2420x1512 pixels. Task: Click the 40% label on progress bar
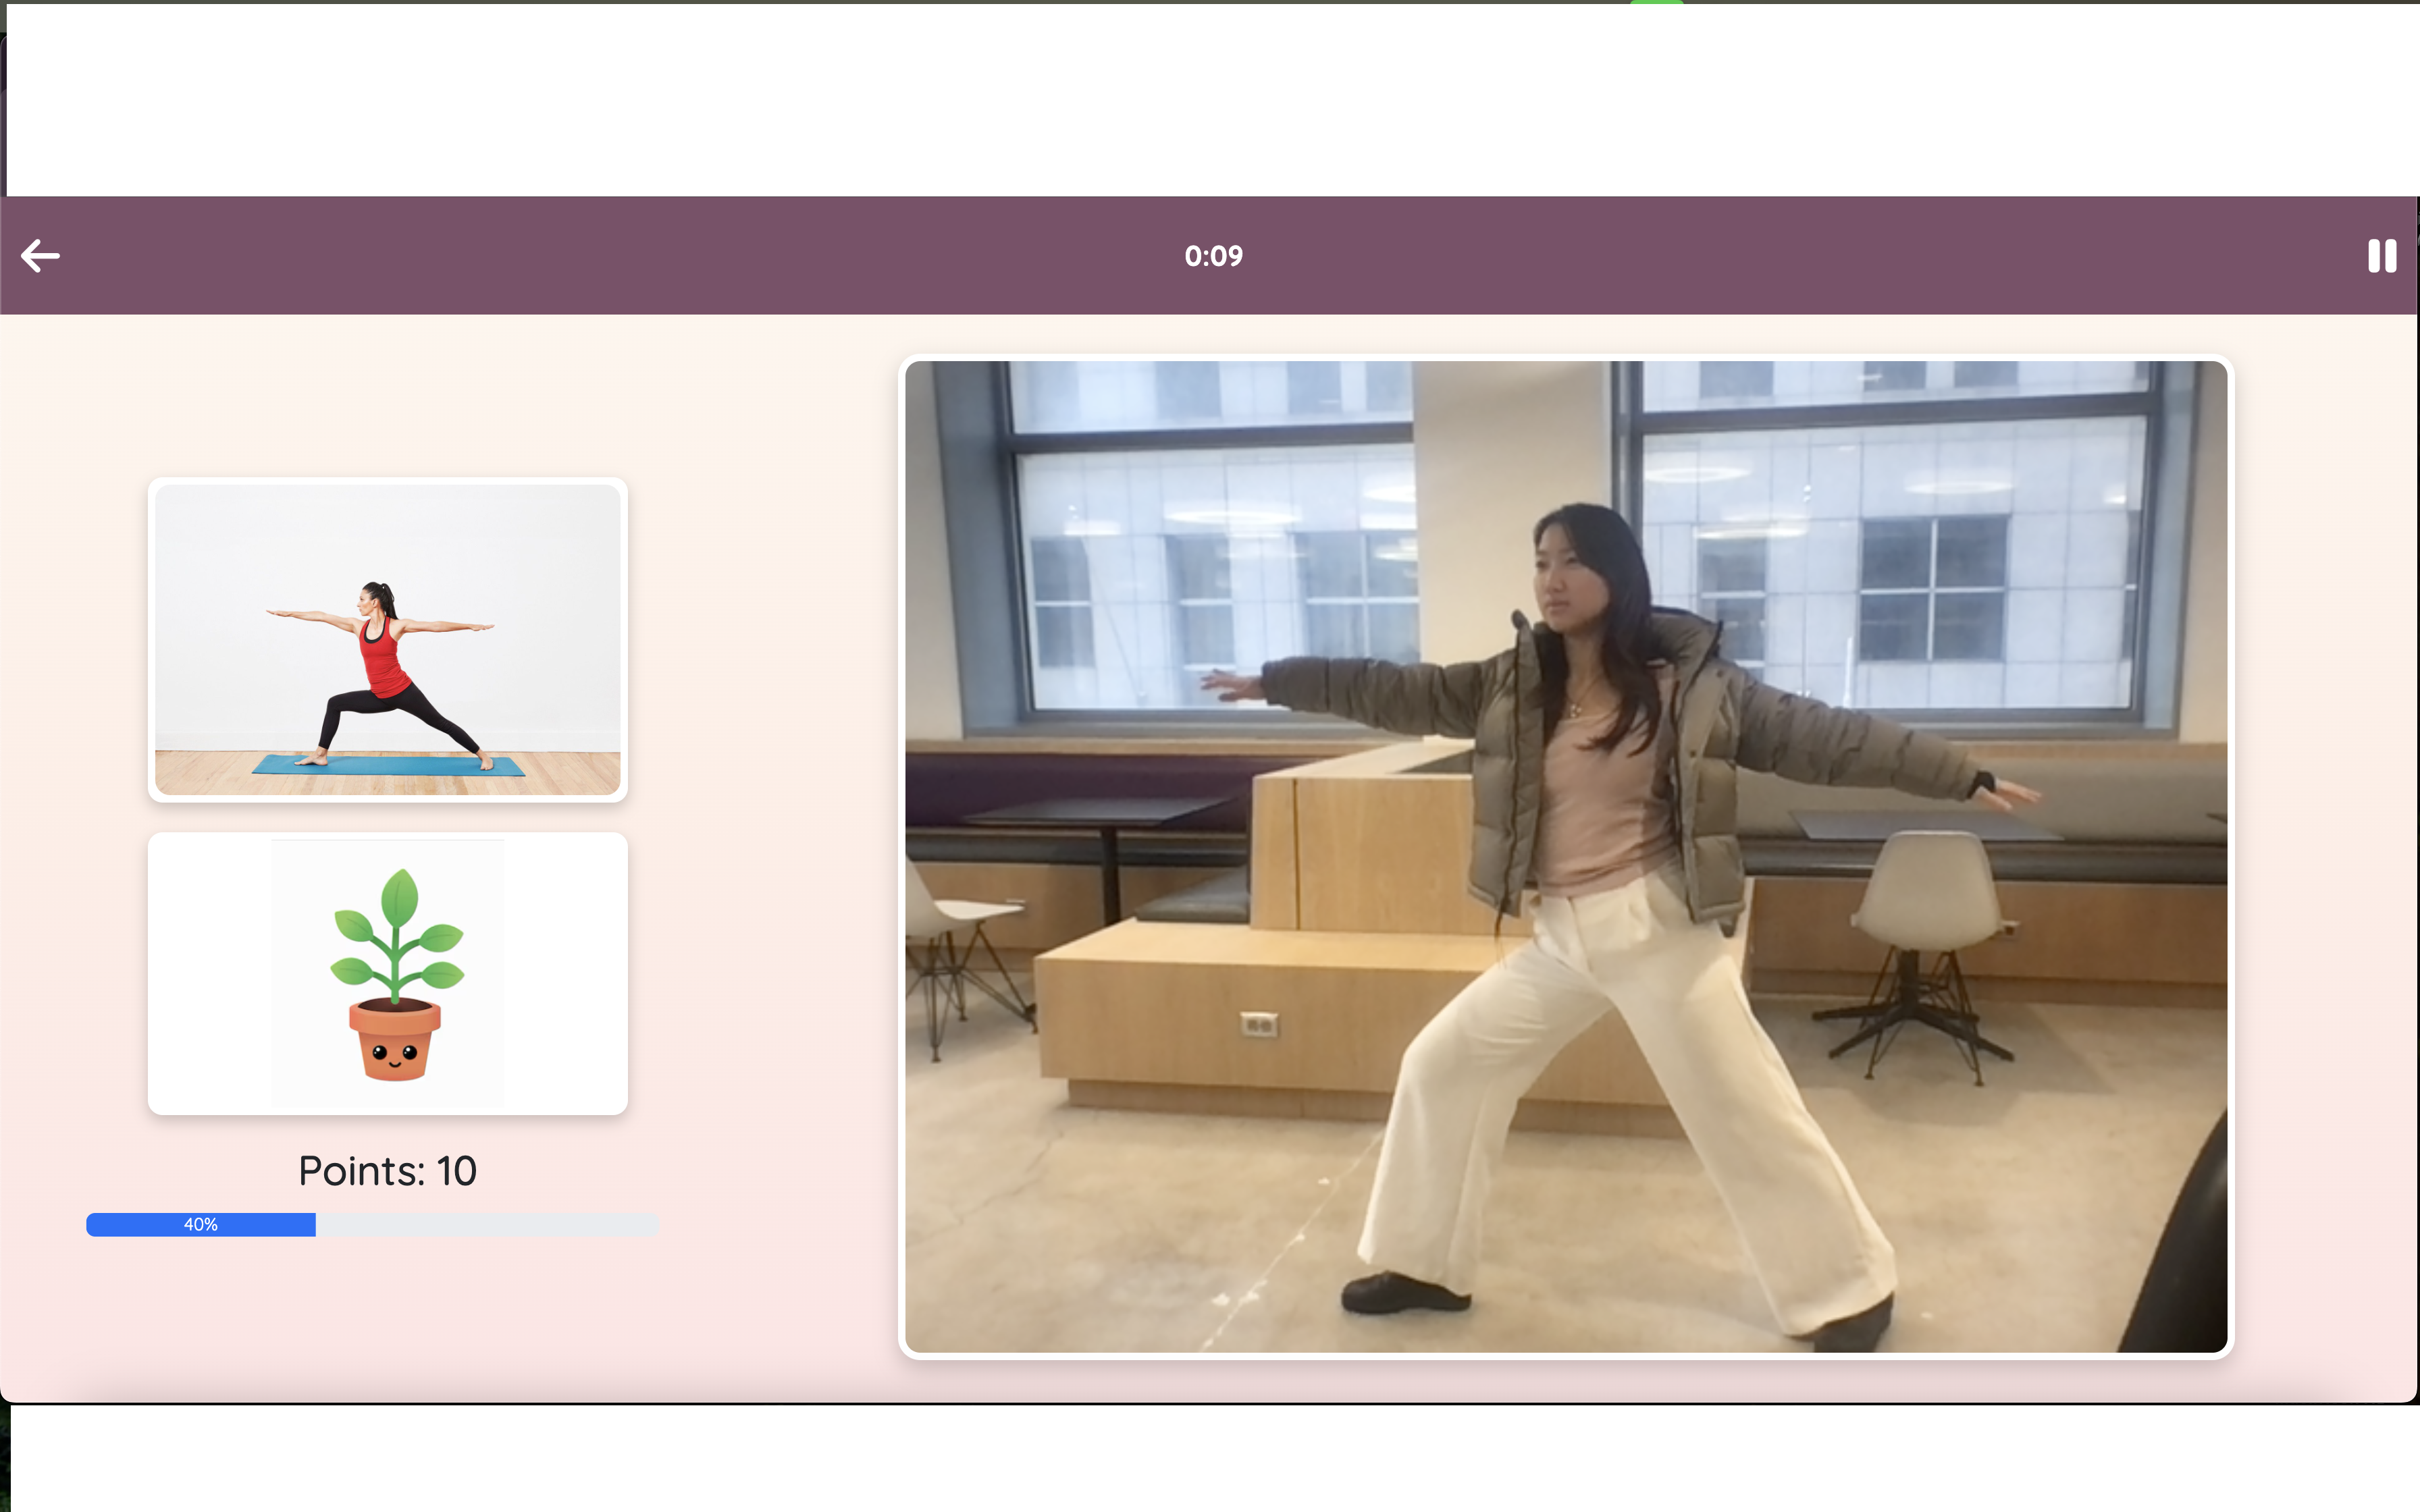click(201, 1224)
